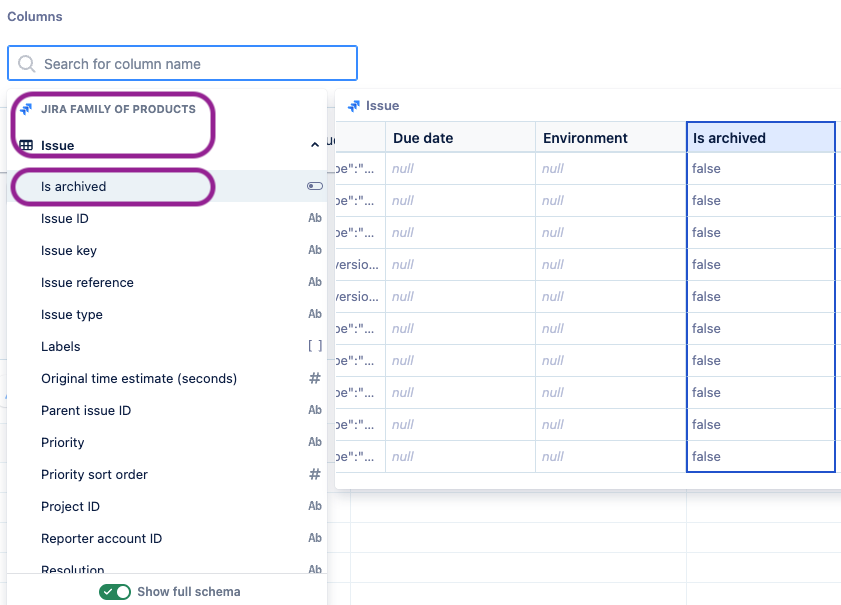Viewport: 841px width, 605px height.
Task: Select the Priority sort order column
Action: [167, 475]
